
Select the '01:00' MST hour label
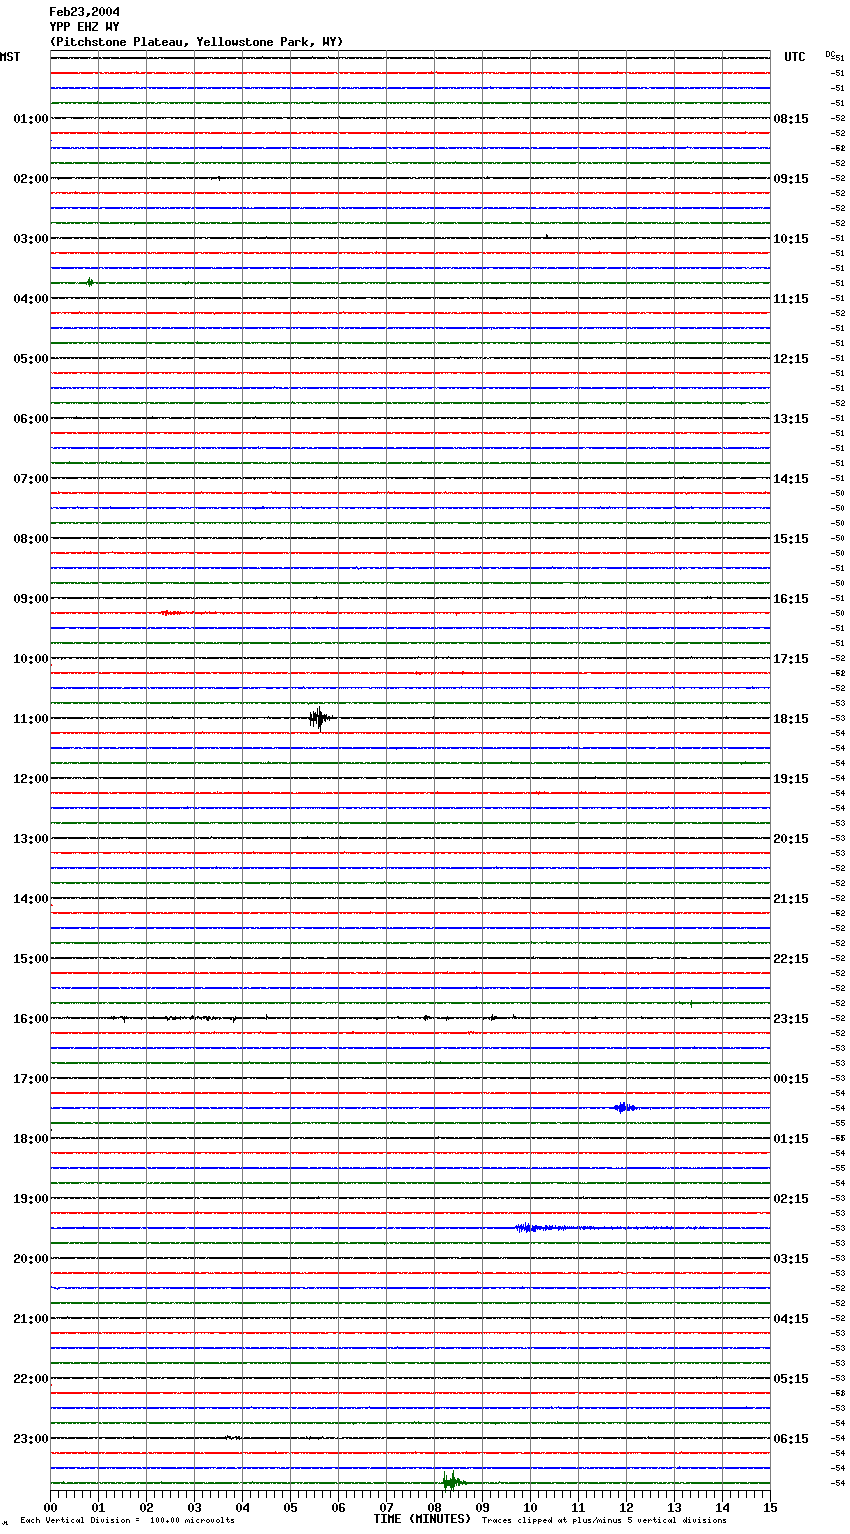(x=31, y=119)
